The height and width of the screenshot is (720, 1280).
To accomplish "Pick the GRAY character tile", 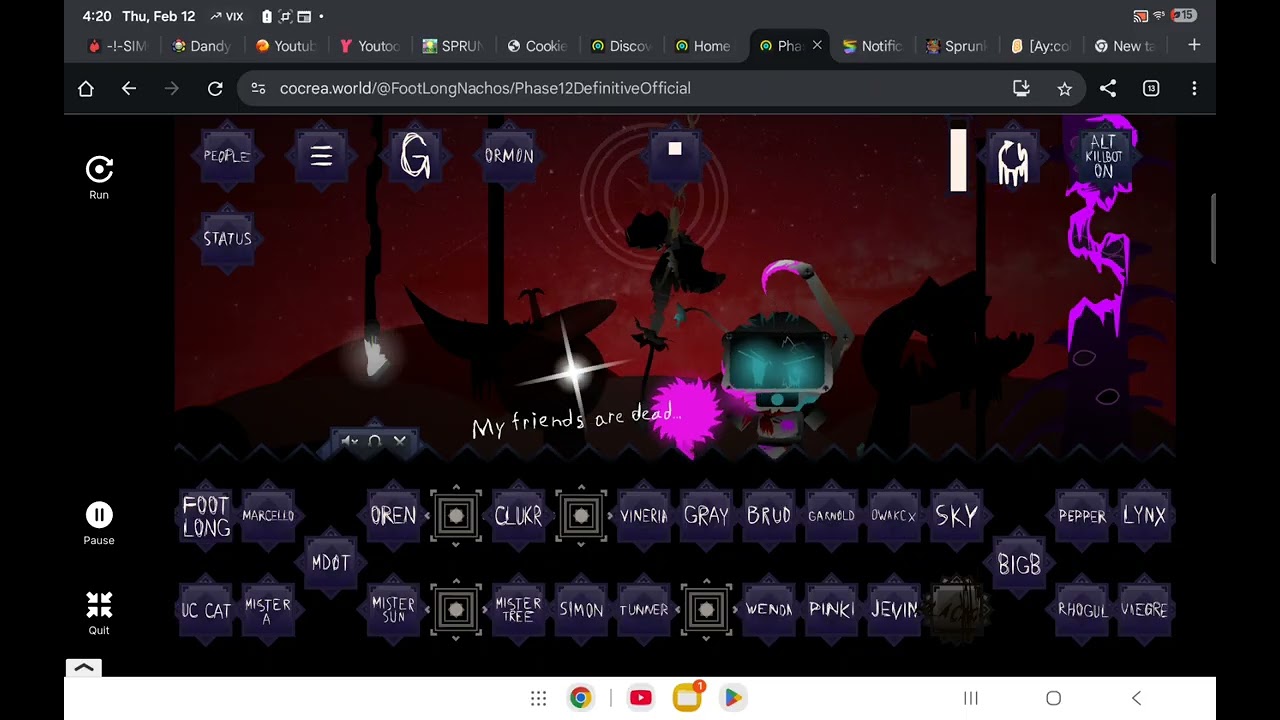I will click(x=706, y=516).
